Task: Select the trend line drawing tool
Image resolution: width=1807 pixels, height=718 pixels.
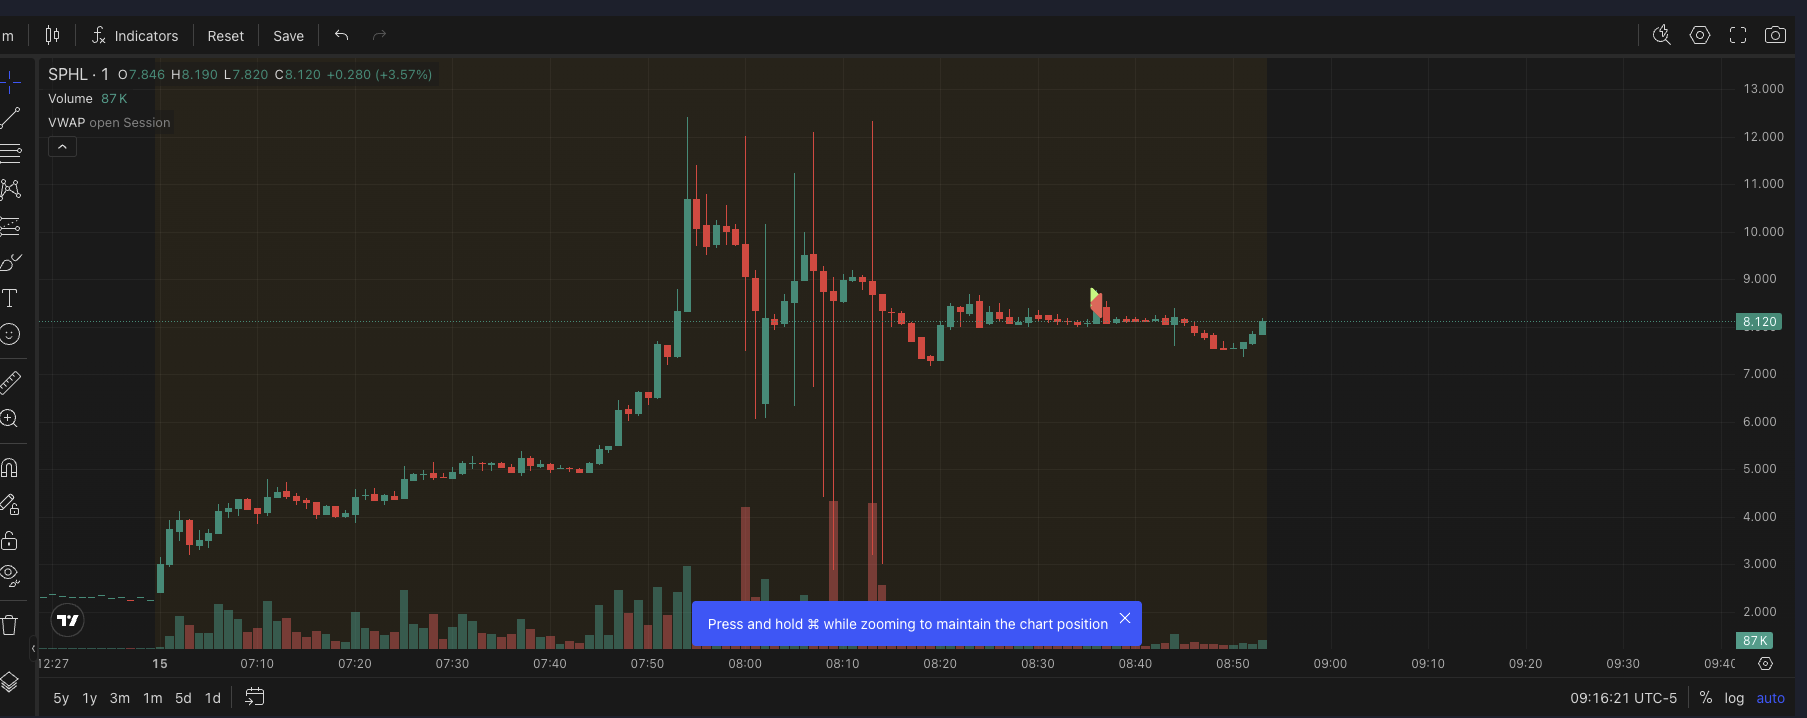Action: tap(10, 118)
